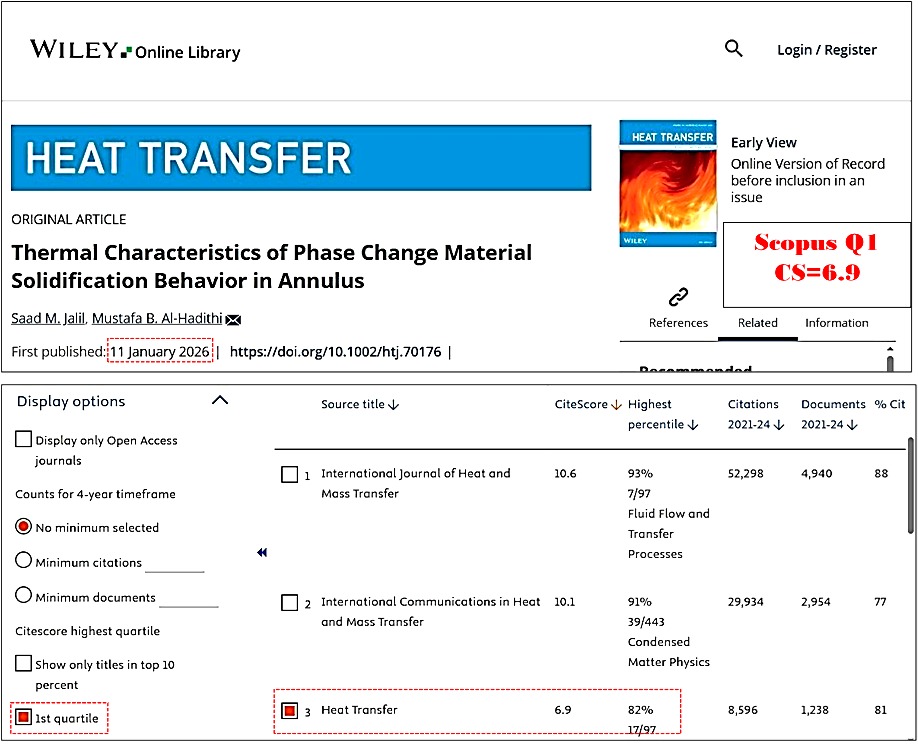Open author Saad M. Jalil link
918x745 pixels.
pos(47,319)
